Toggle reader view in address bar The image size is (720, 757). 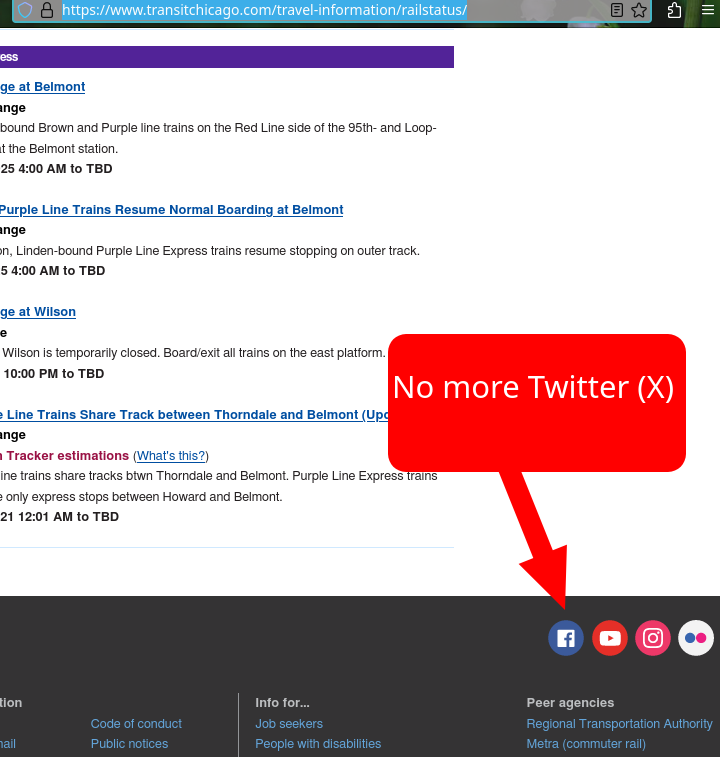[617, 10]
